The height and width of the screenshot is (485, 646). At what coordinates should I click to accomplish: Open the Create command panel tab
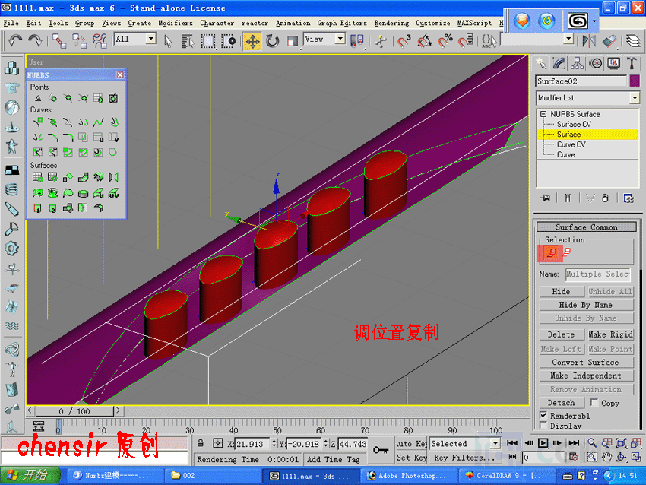pyautogui.click(x=541, y=63)
